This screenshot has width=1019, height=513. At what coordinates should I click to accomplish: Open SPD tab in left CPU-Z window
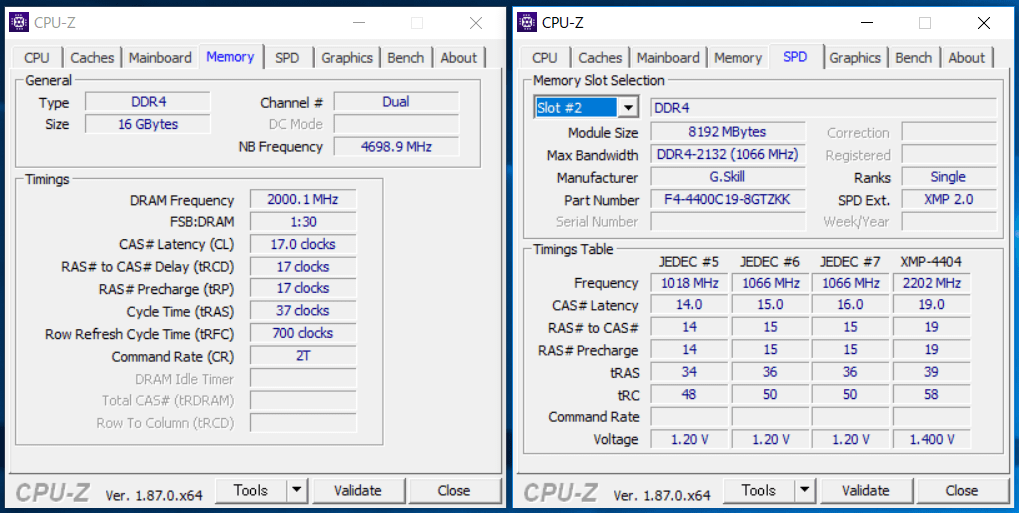pos(287,57)
